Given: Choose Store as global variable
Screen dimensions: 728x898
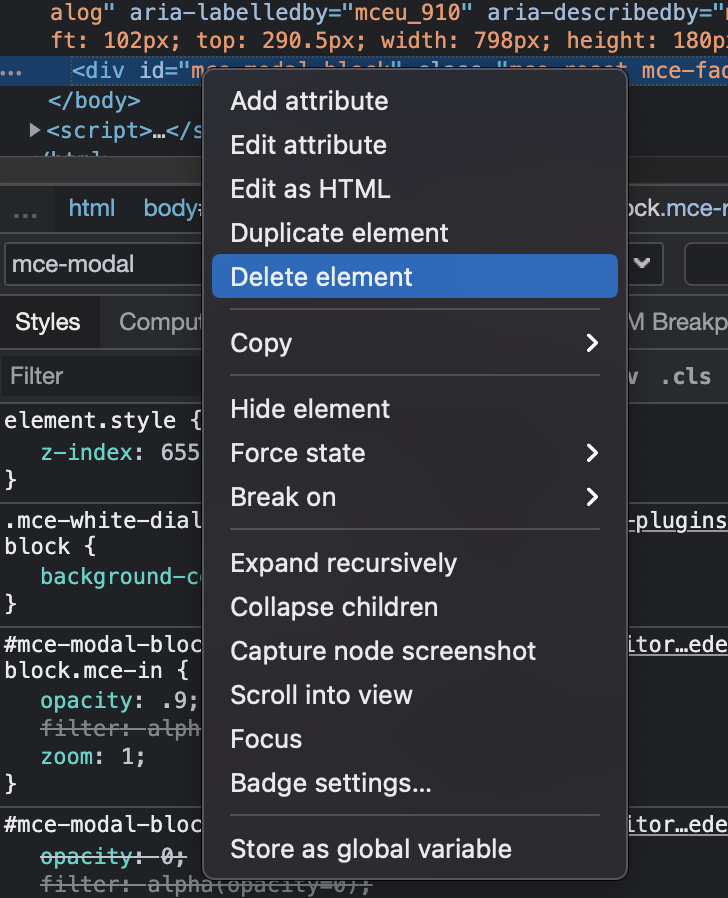Looking at the screenshot, I should [415, 849].
